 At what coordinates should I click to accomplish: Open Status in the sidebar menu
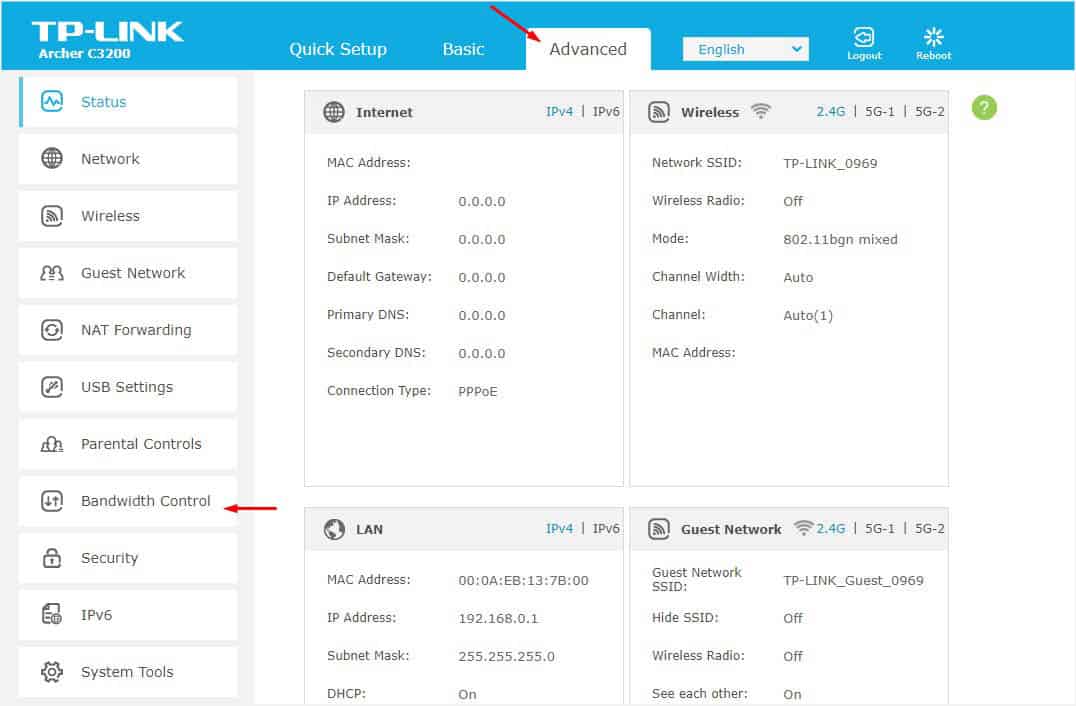128,102
